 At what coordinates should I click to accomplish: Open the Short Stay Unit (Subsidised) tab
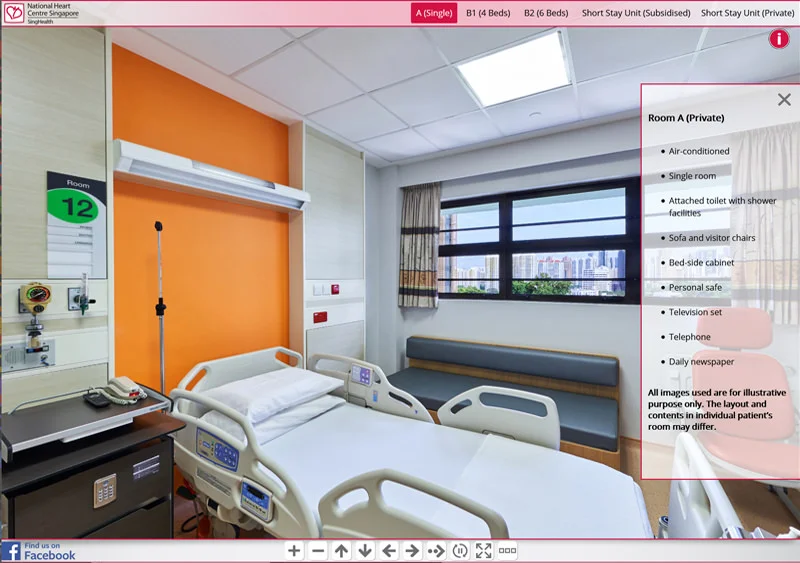pyautogui.click(x=636, y=13)
